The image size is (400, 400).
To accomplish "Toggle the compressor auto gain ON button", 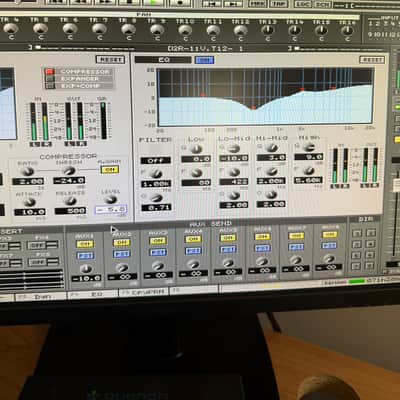I will pyautogui.click(x=110, y=170).
